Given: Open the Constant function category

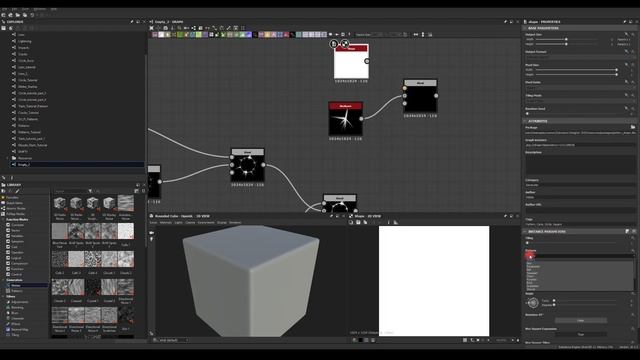Looking at the screenshot, I should (17, 225).
